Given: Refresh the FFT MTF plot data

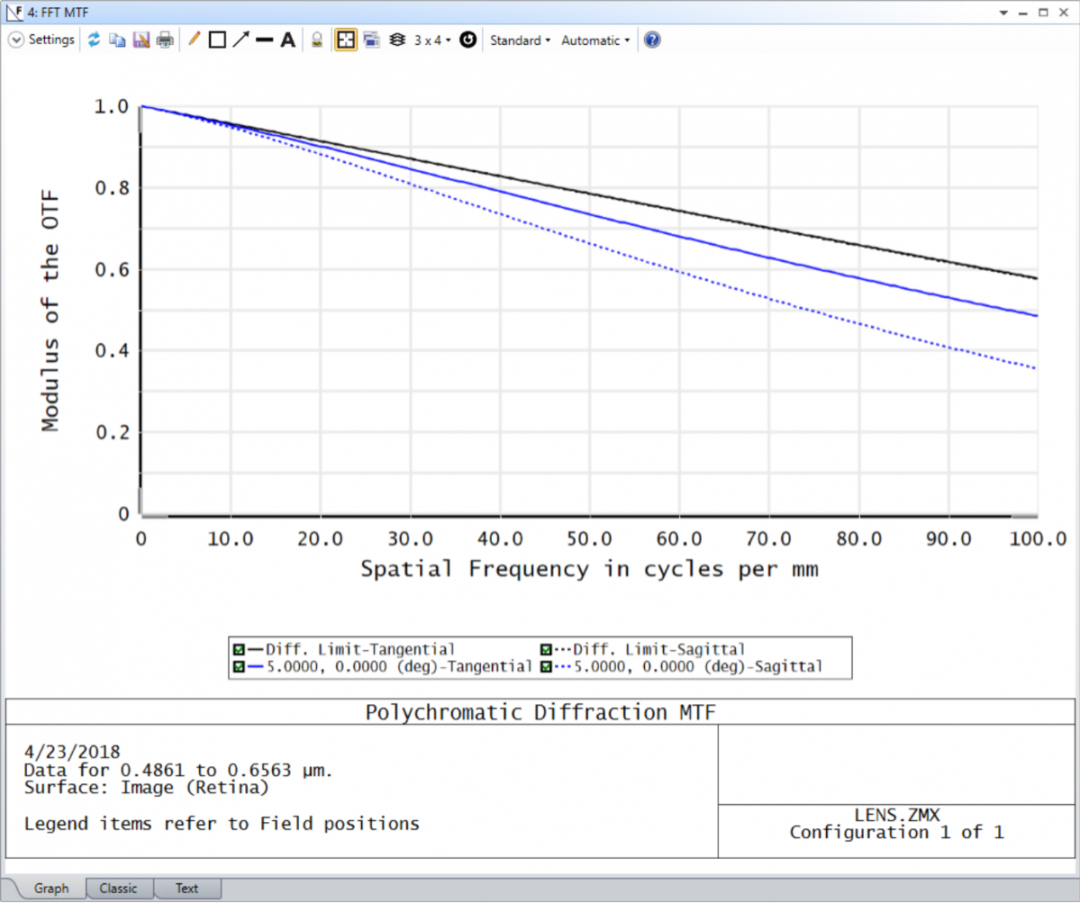Looking at the screenshot, I should [91, 39].
